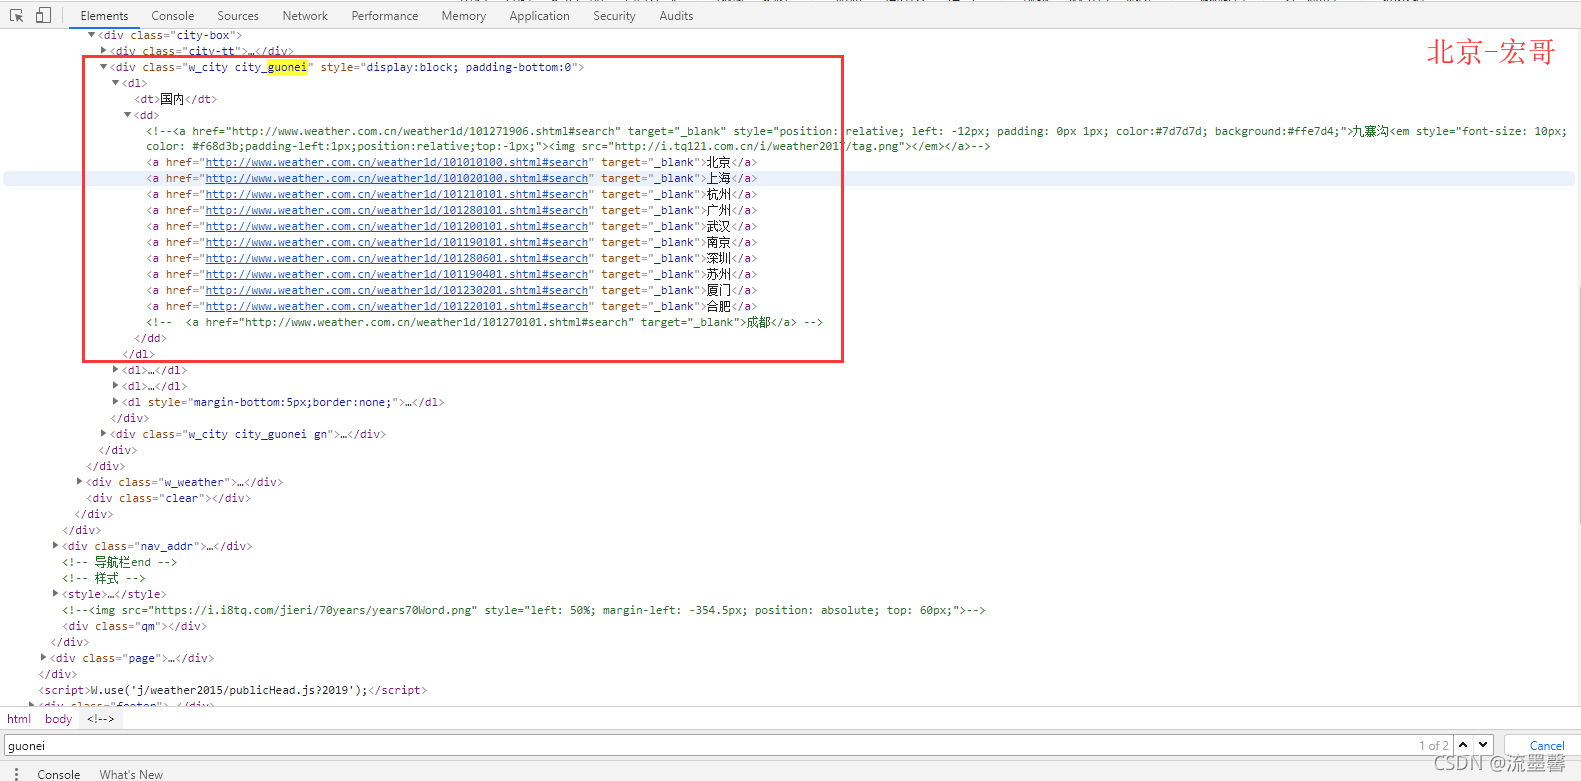
Task: Select body in the breadcrumb bar
Action: coord(58,719)
